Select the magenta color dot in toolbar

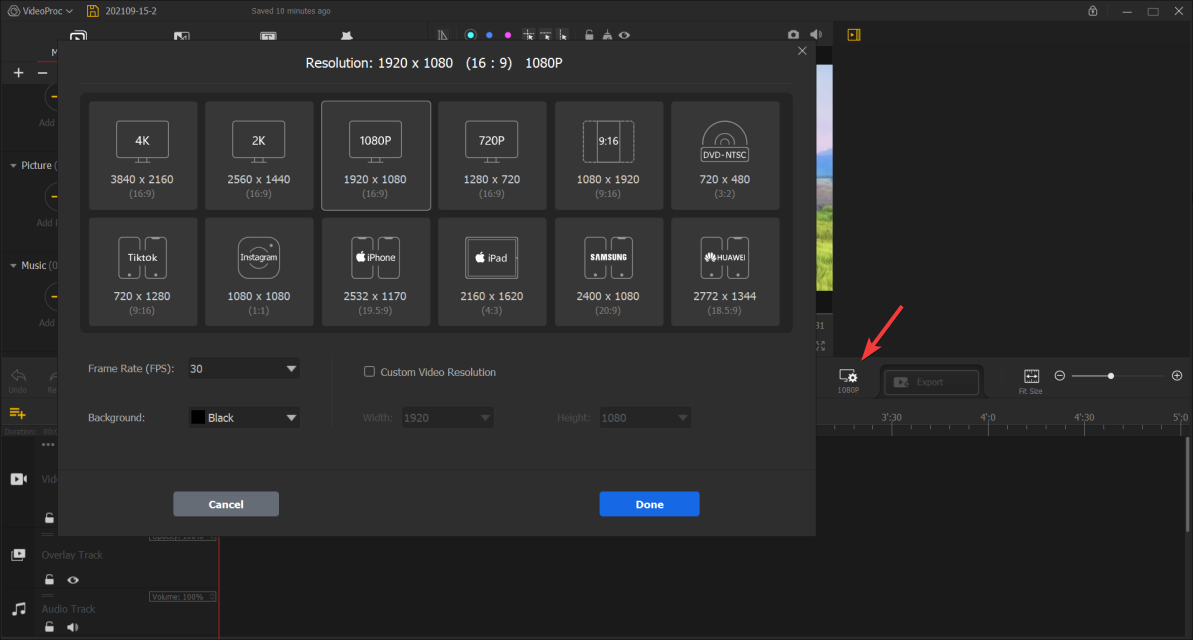pos(507,35)
